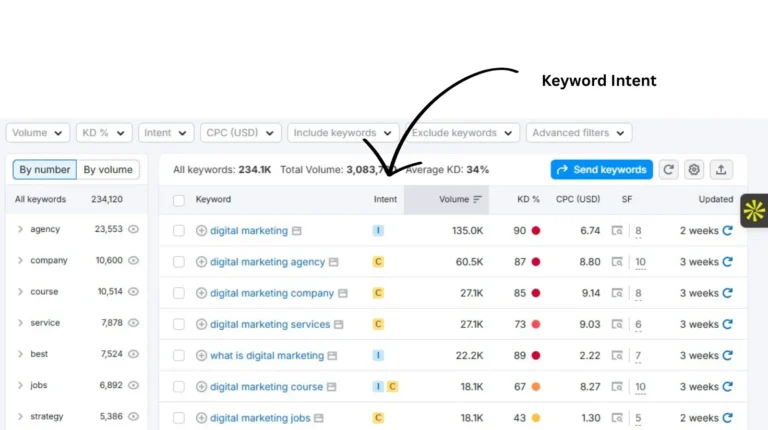The width and height of the screenshot is (768, 430).
Task: Click the yellow asterisk widget icon
Action: 754,211
